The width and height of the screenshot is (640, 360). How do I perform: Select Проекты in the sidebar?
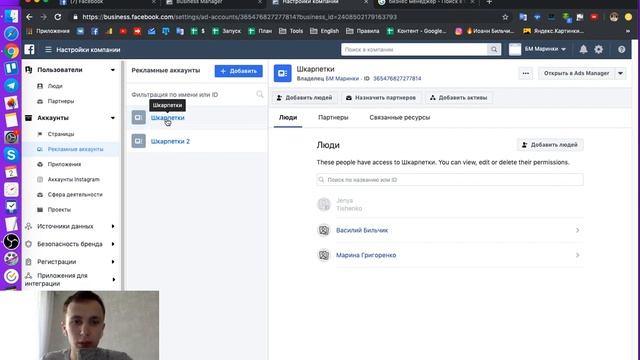[59, 210]
